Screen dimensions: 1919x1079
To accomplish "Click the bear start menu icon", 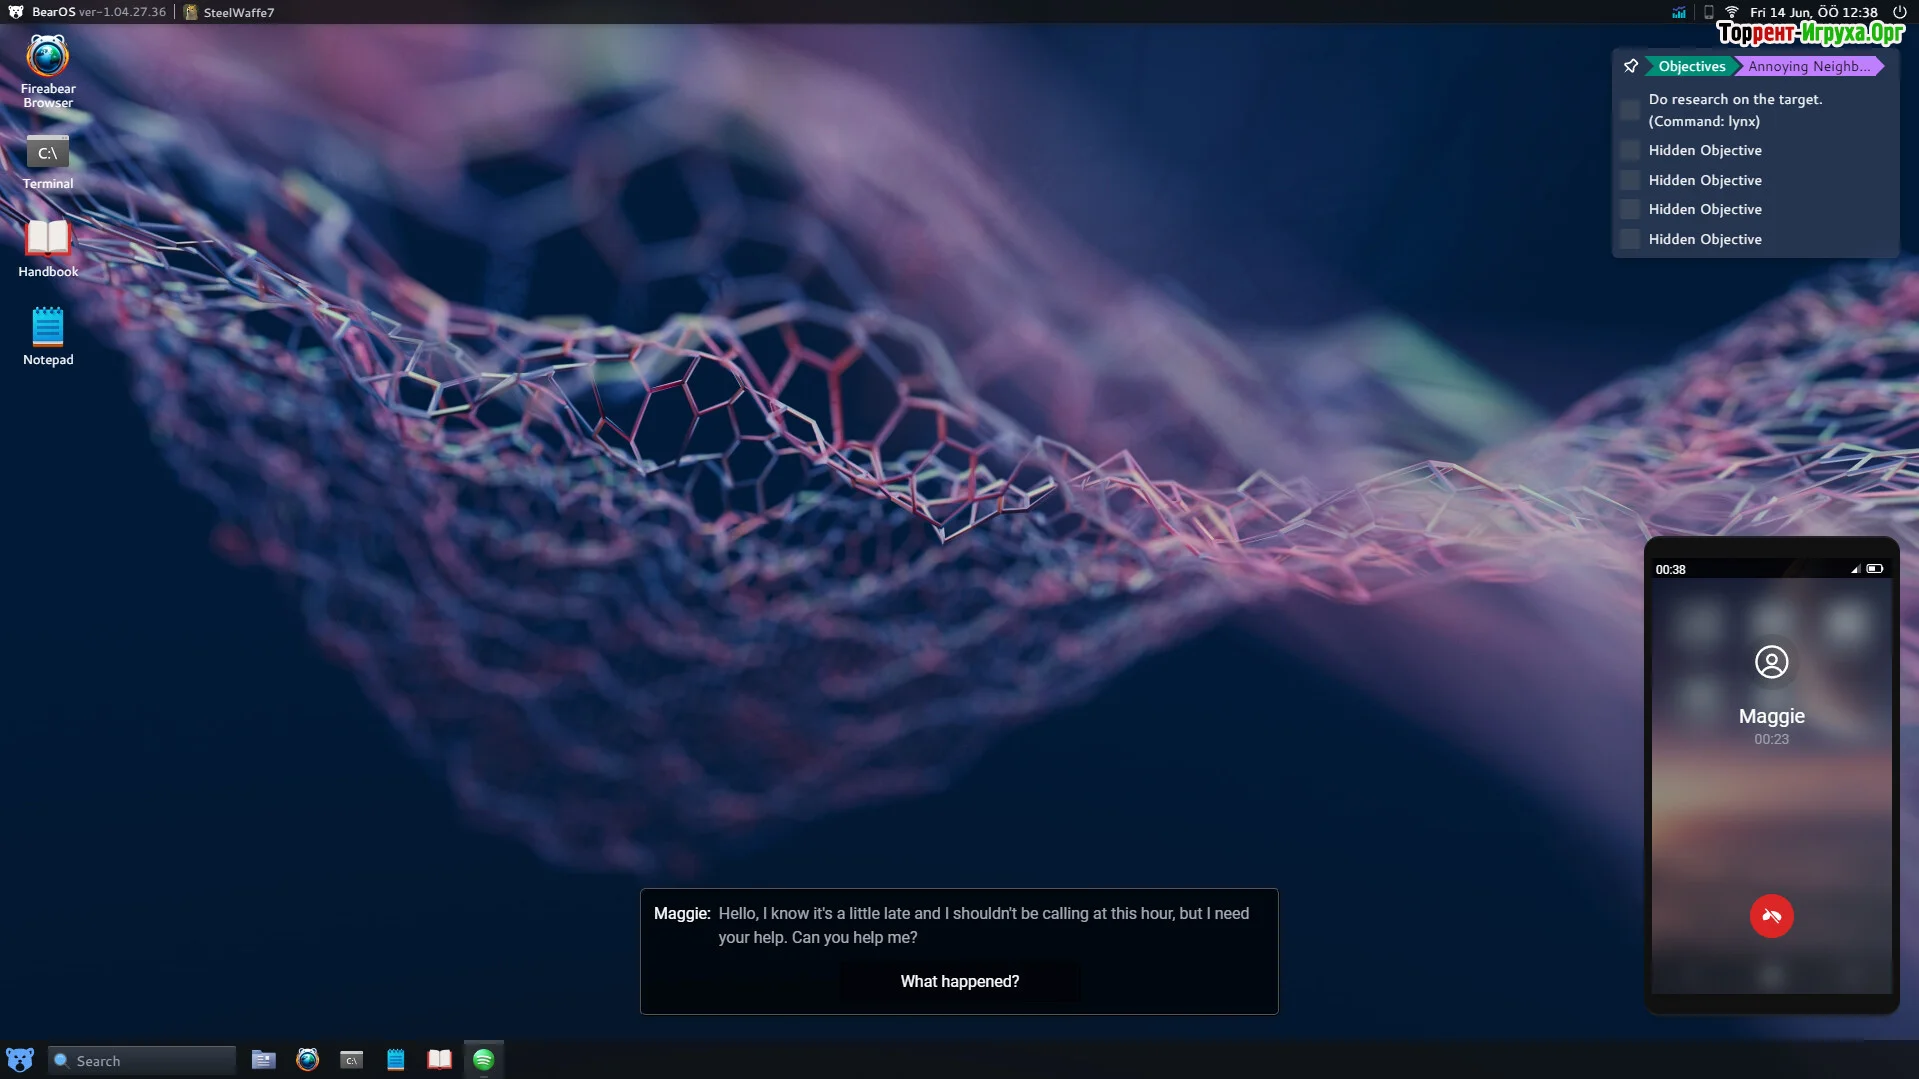I will click(20, 1060).
